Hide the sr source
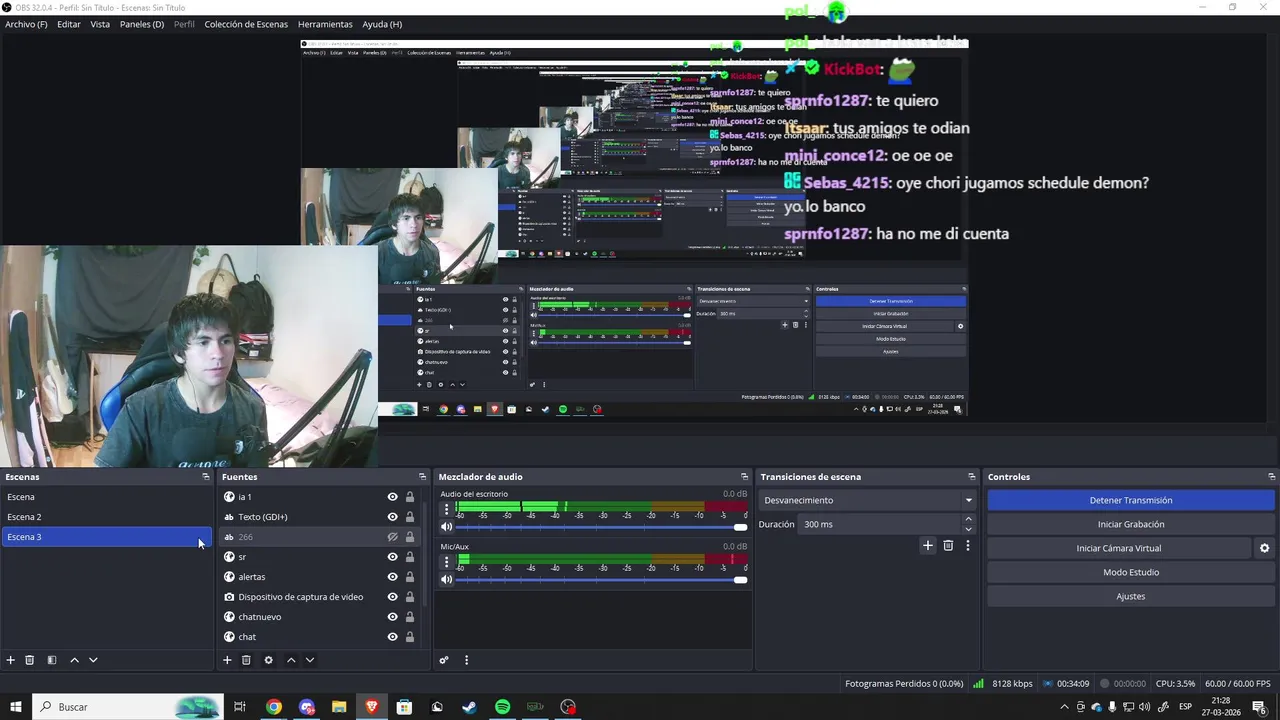 392,557
